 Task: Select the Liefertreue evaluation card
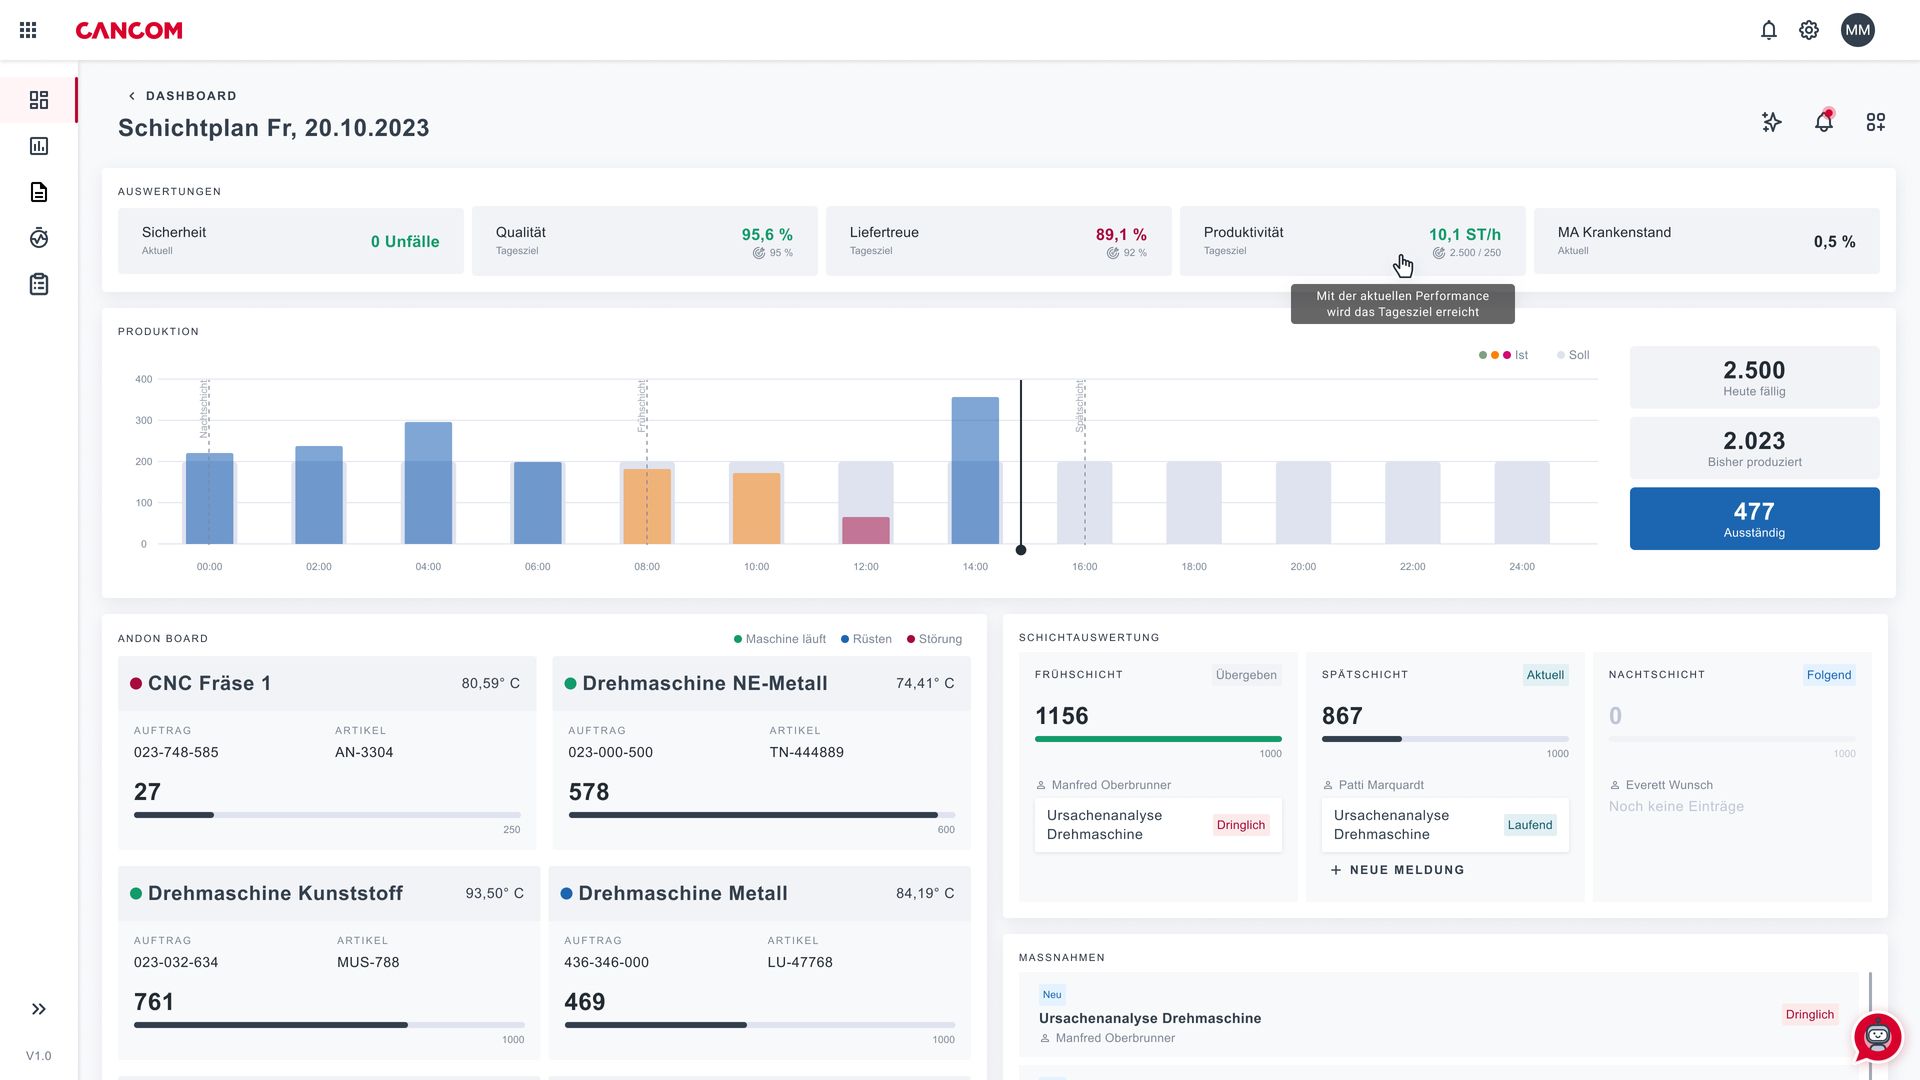(997, 241)
